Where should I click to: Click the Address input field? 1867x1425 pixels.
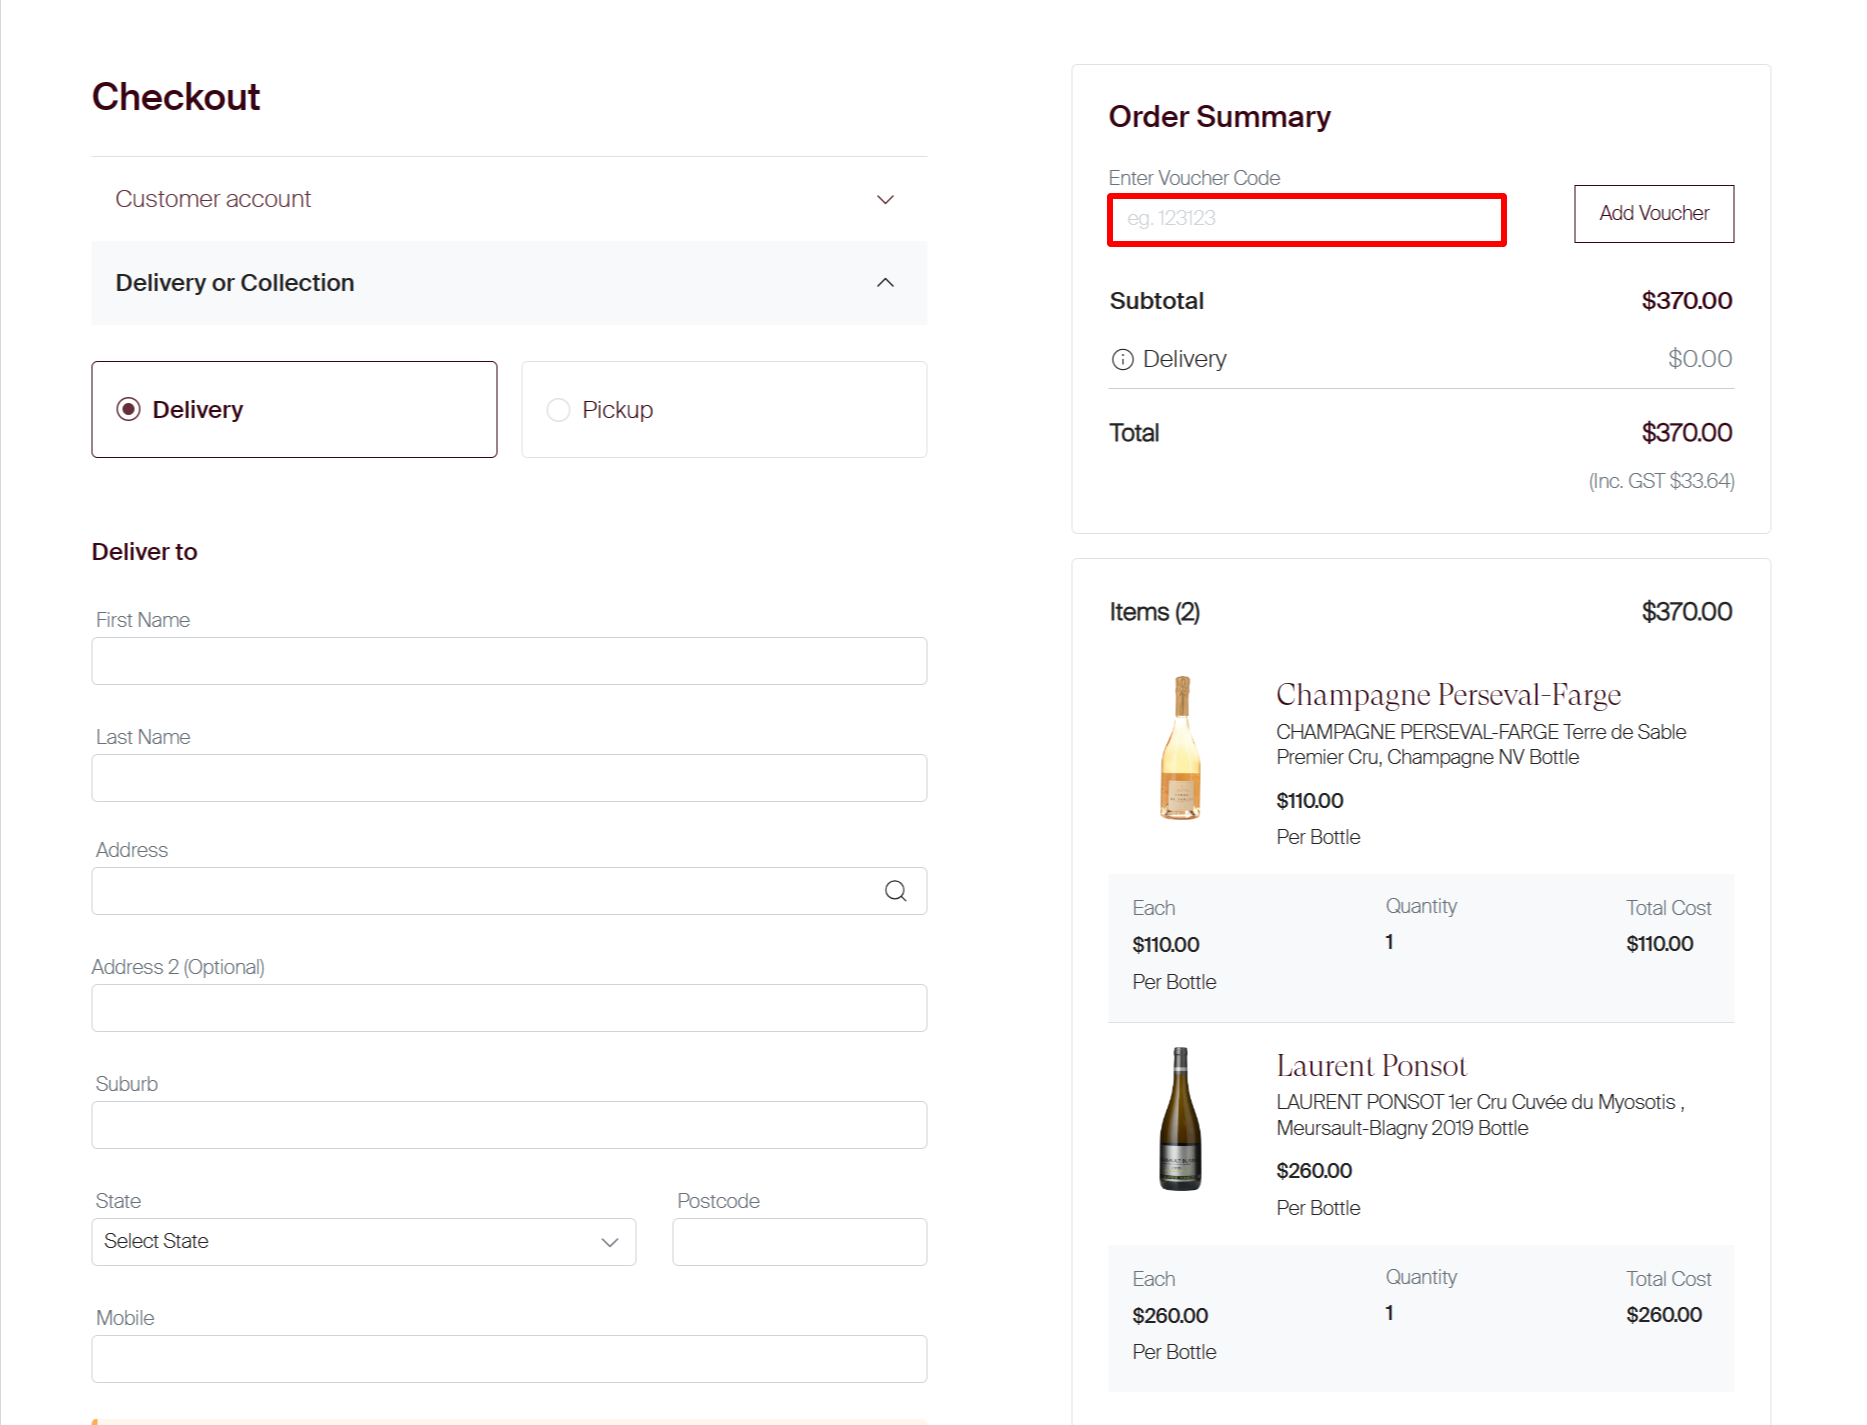(480, 890)
